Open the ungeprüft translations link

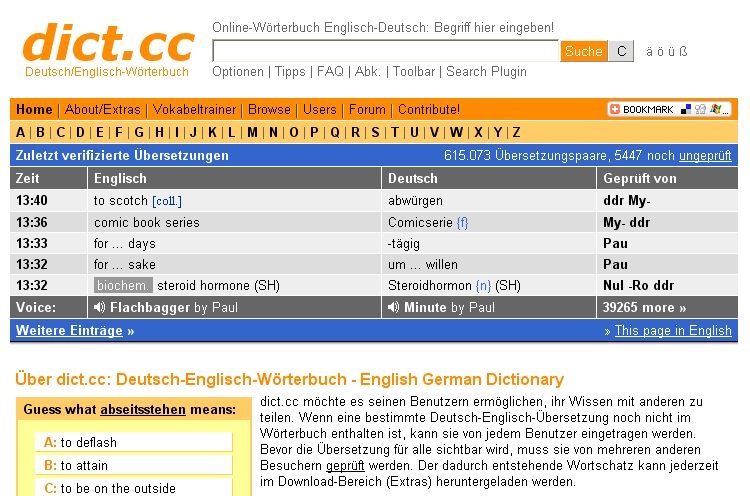(x=705, y=155)
